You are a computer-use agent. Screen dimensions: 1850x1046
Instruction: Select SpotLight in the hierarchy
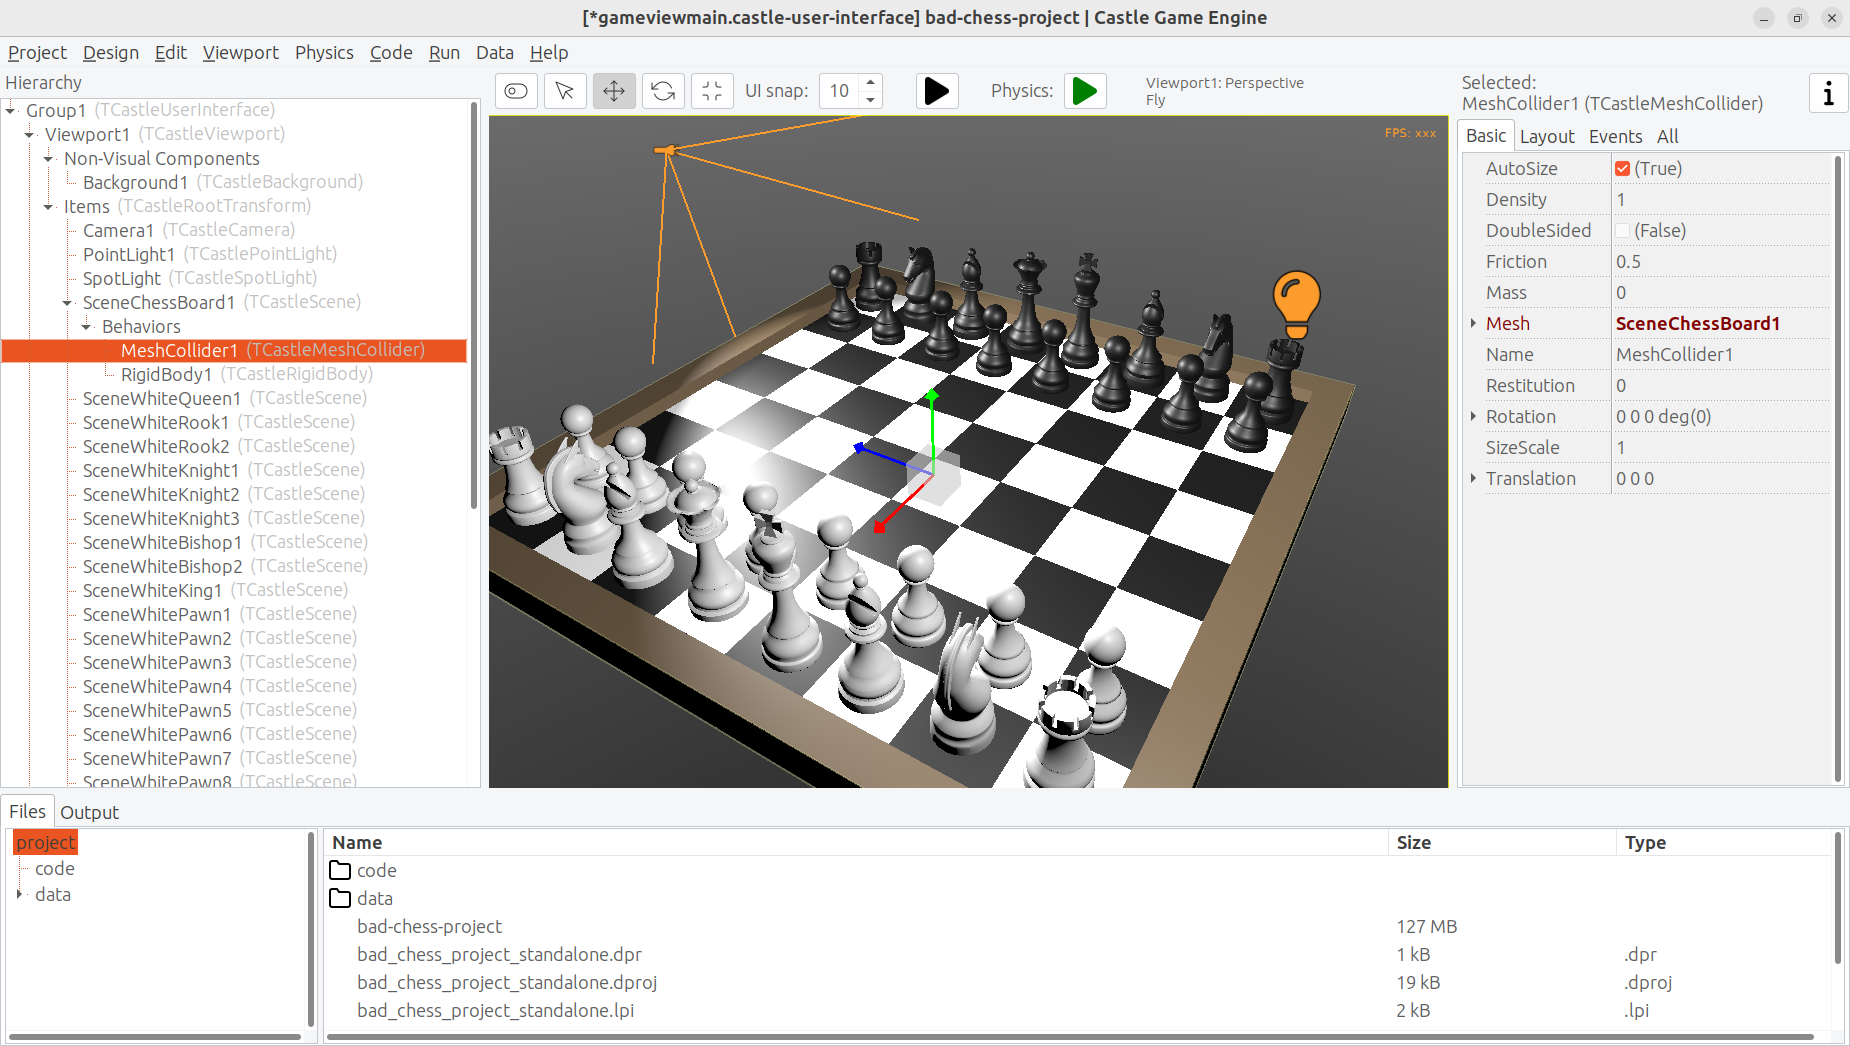(x=200, y=278)
